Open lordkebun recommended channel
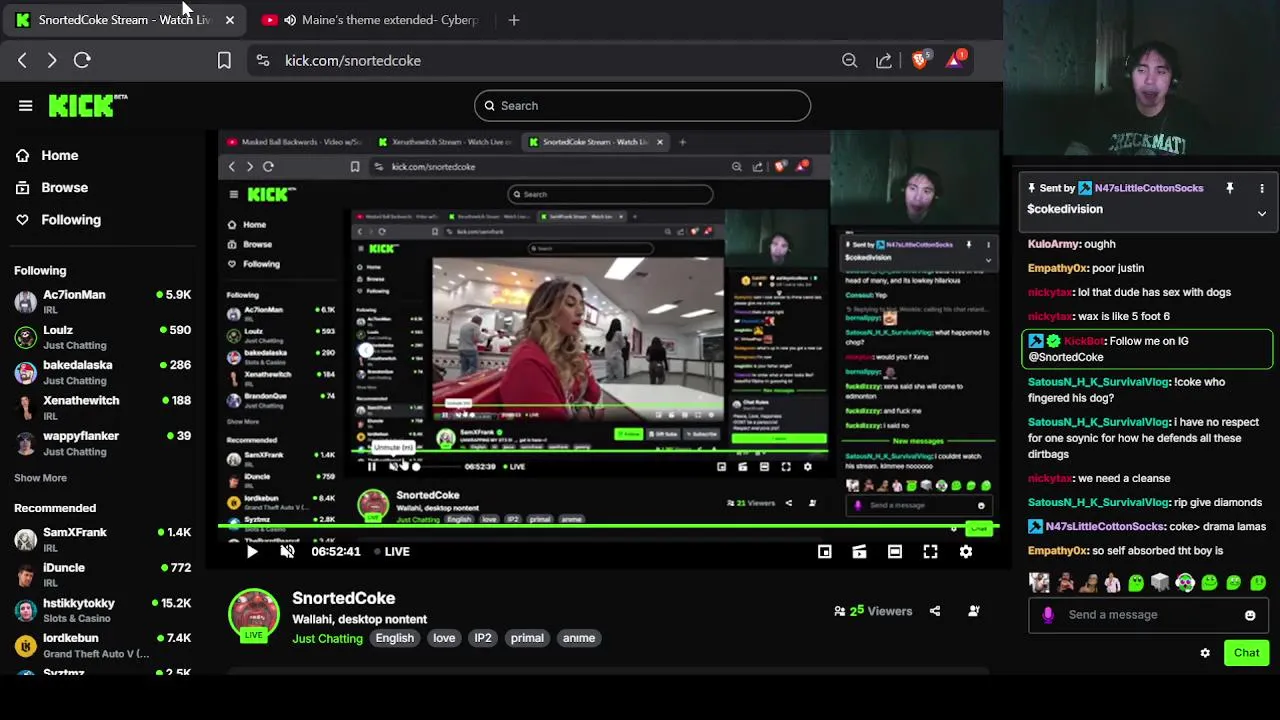 [x=102, y=646]
